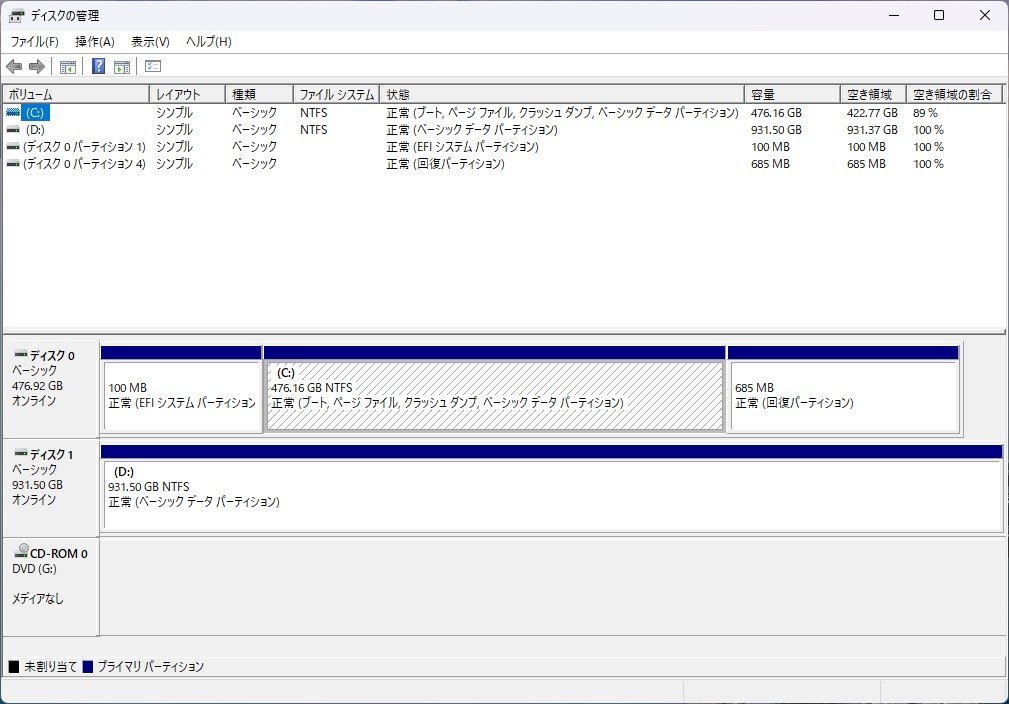Toggle the action pane toolbar icon

click(122, 66)
